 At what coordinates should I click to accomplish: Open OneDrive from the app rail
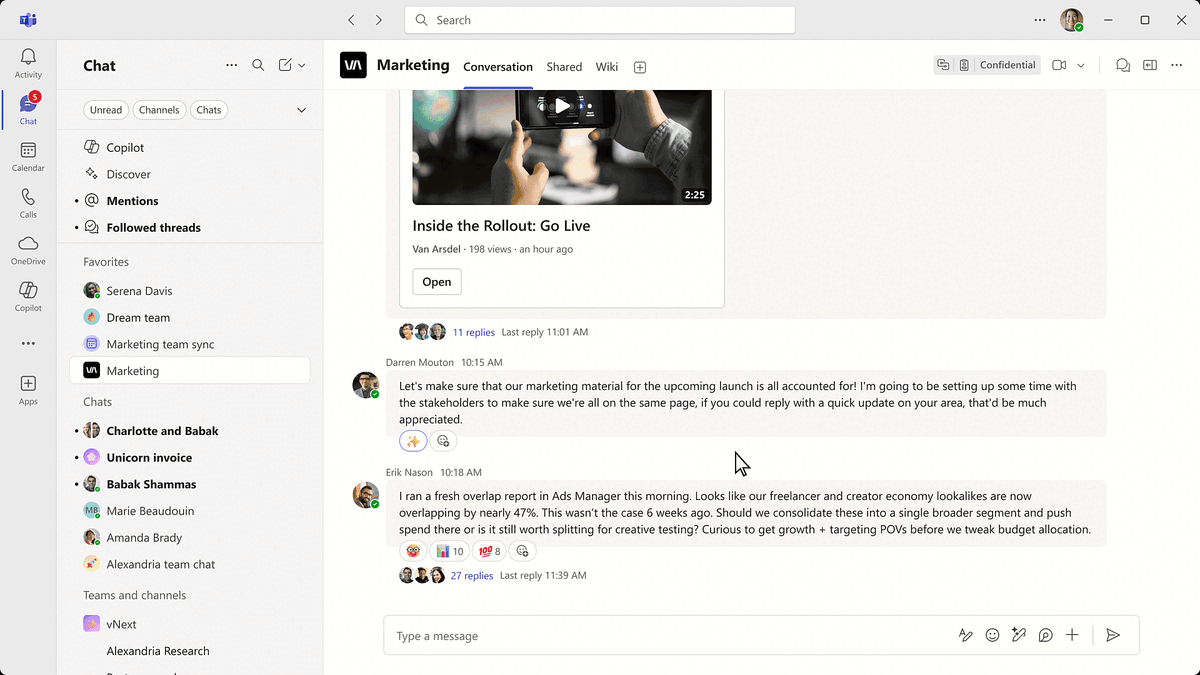27,250
